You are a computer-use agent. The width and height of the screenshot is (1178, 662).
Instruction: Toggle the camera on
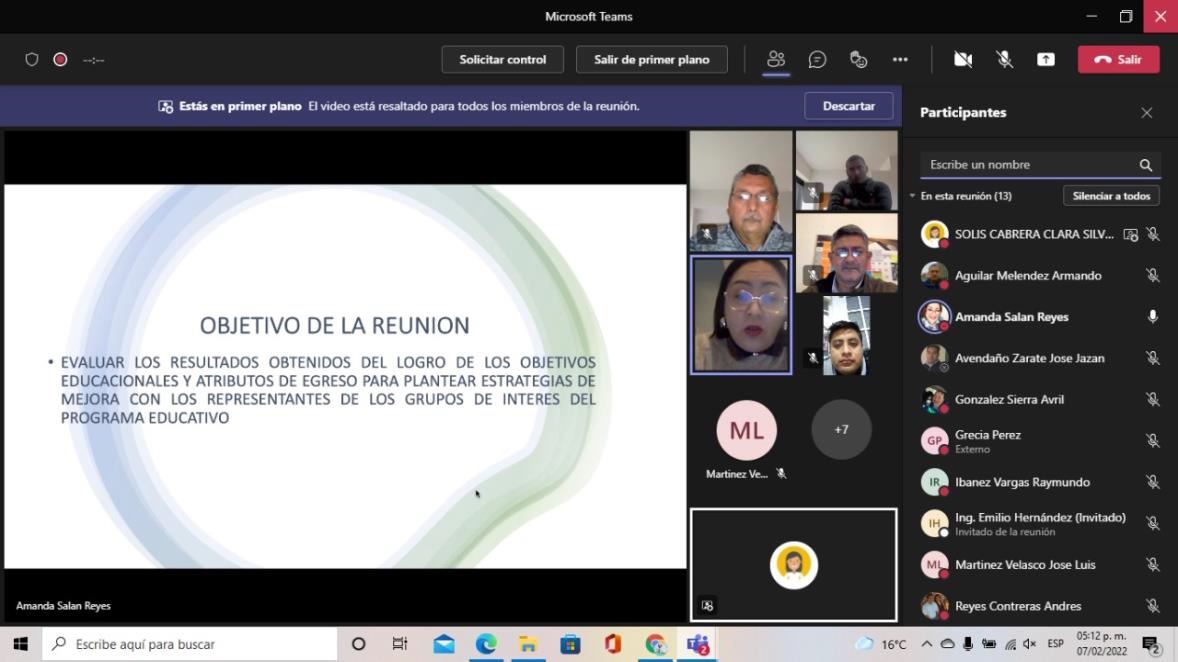click(963, 59)
